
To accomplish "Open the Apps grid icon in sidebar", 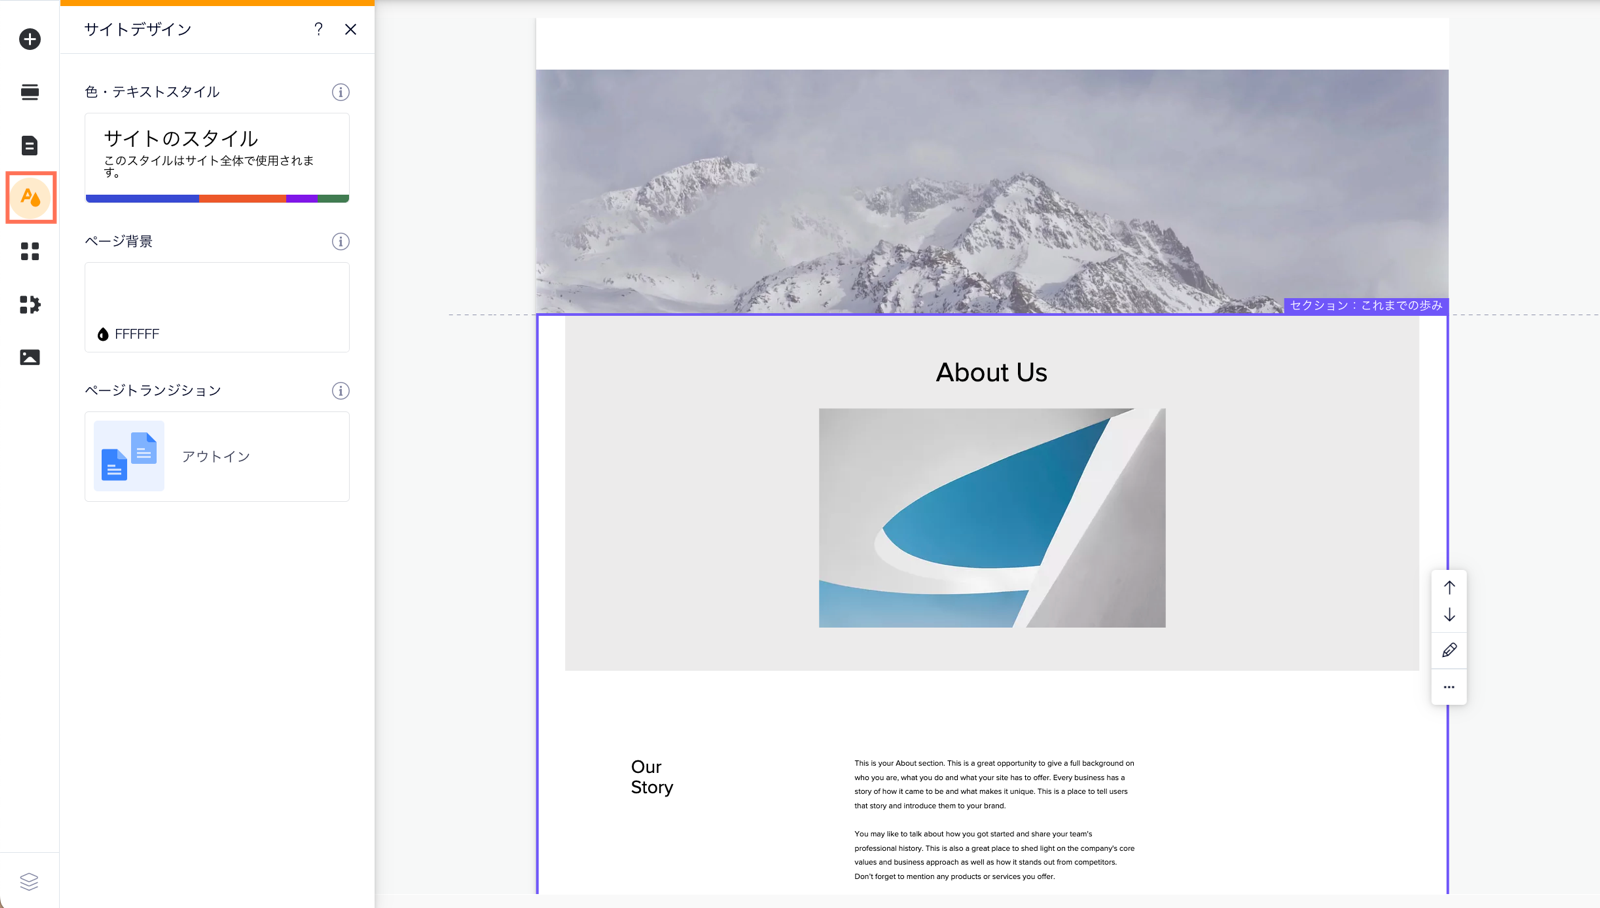I will click(x=30, y=251).
